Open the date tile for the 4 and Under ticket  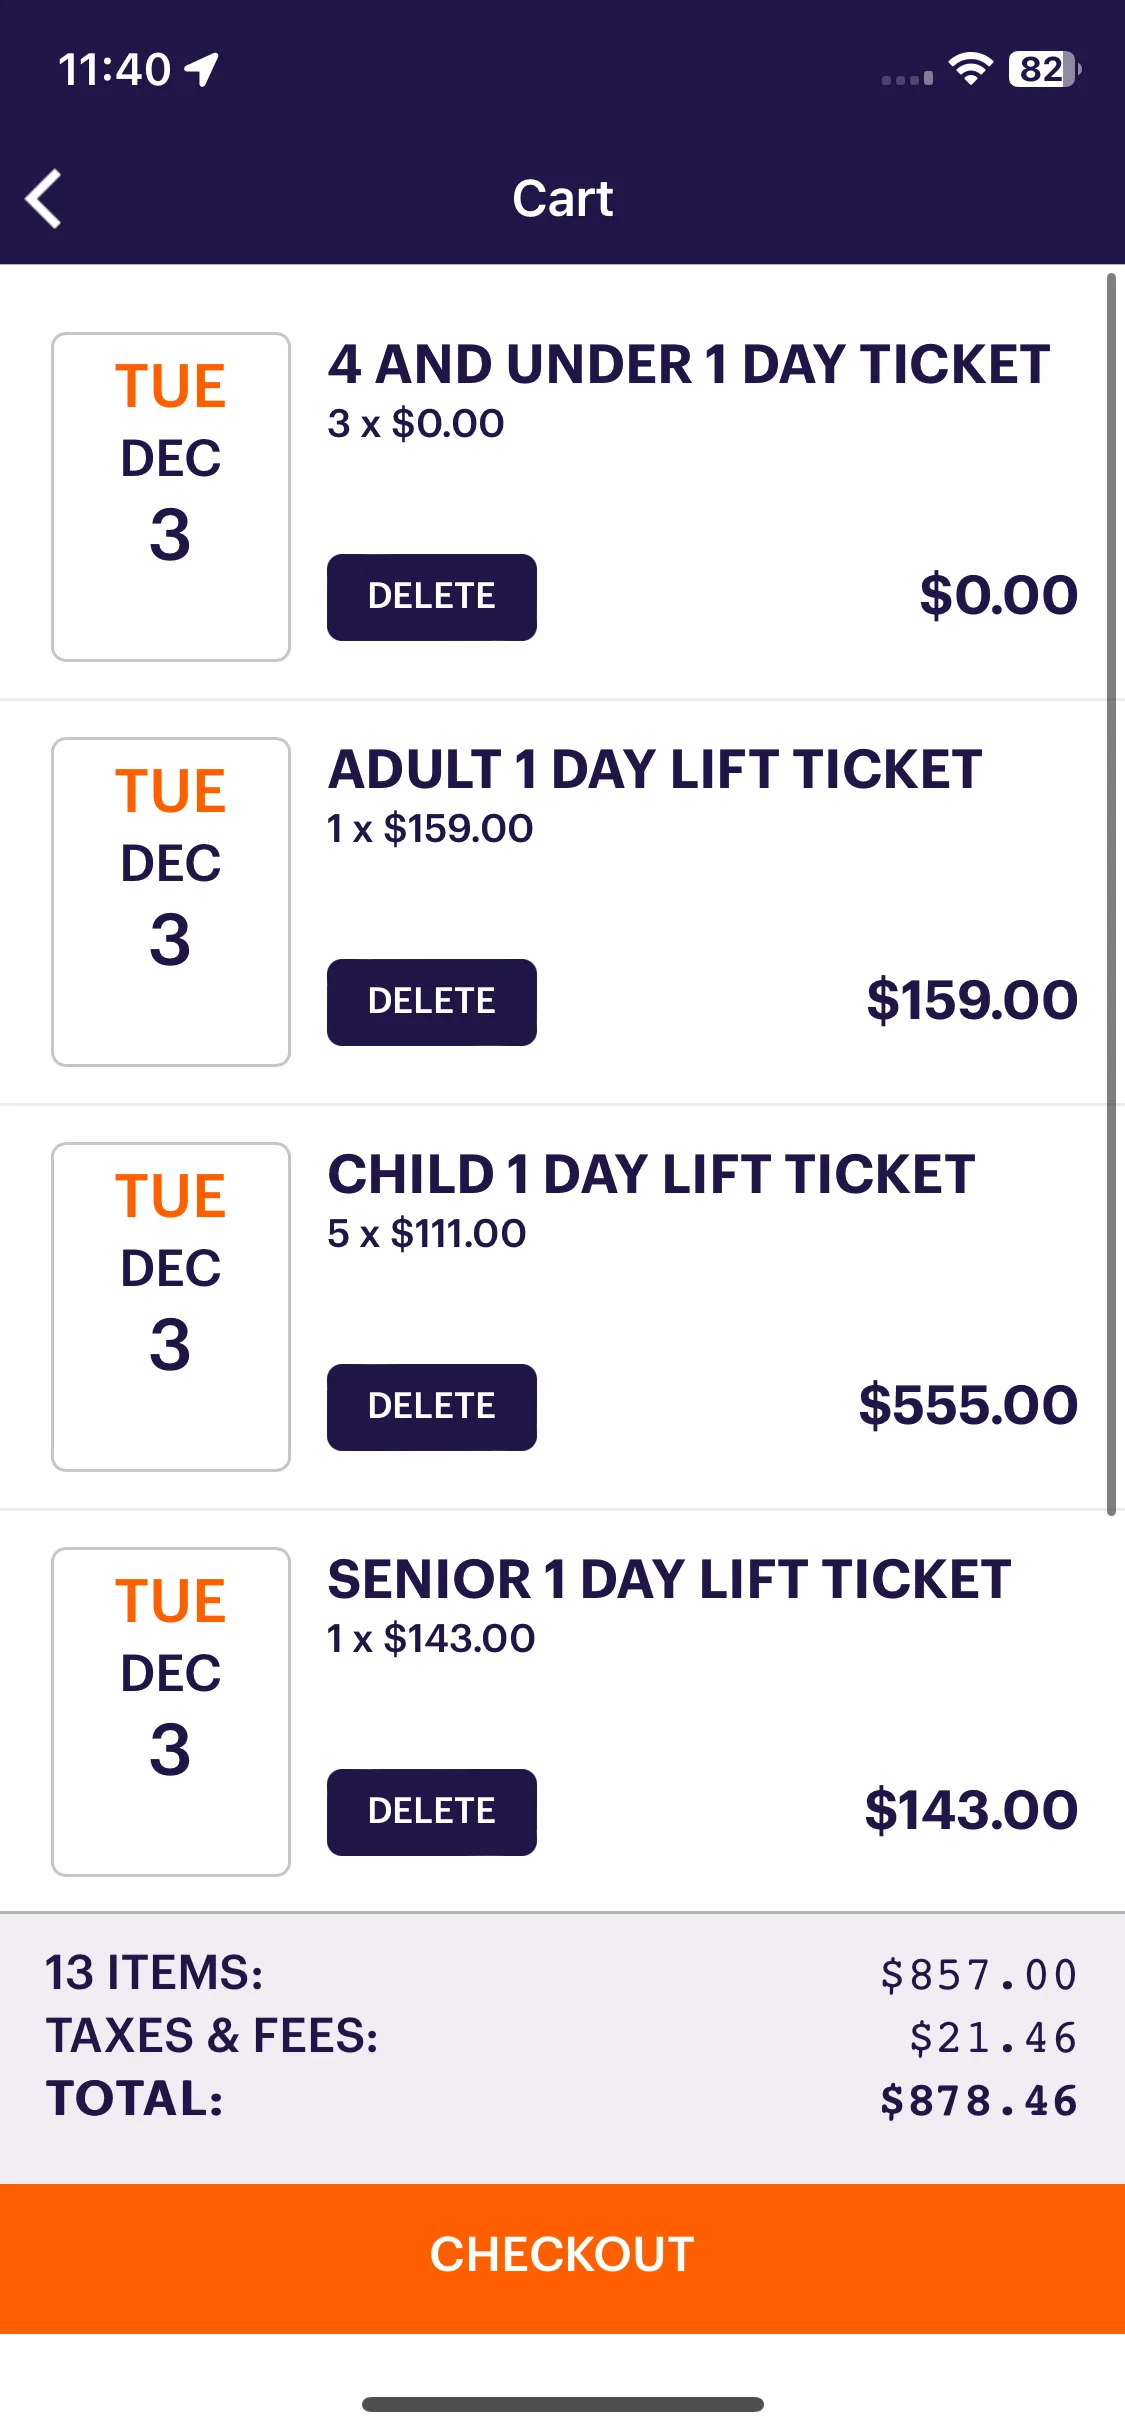pyautogui.click(x=171, y=497)
